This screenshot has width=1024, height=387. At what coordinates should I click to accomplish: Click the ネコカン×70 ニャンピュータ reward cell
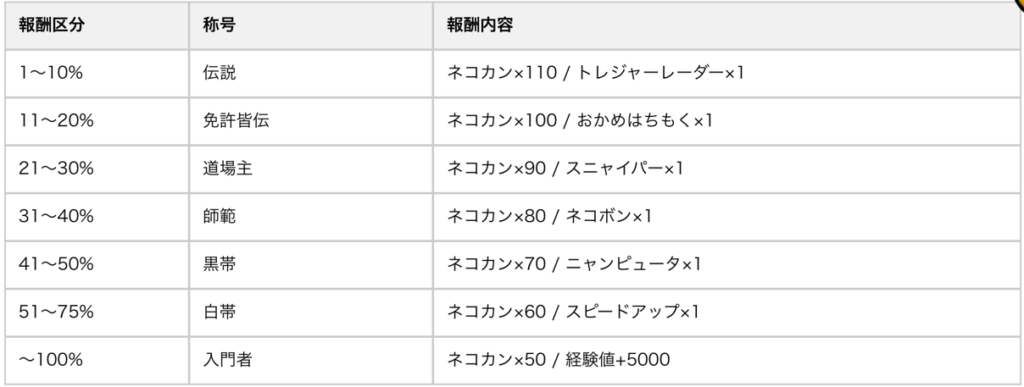tap(726, 264)
